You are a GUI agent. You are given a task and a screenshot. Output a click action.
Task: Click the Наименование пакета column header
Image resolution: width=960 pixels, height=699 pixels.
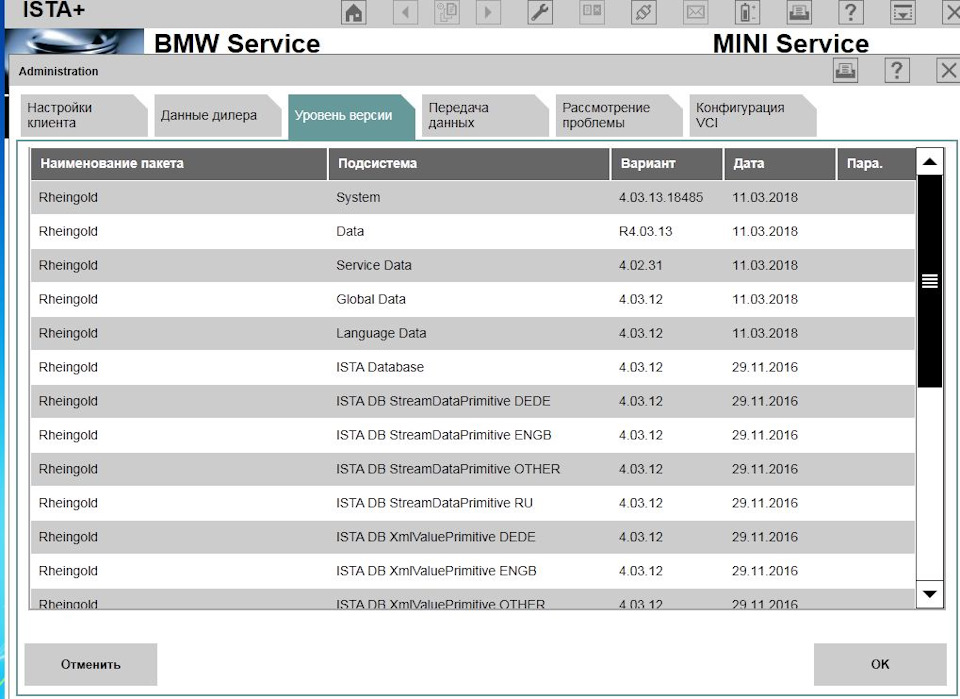point(178,164)
